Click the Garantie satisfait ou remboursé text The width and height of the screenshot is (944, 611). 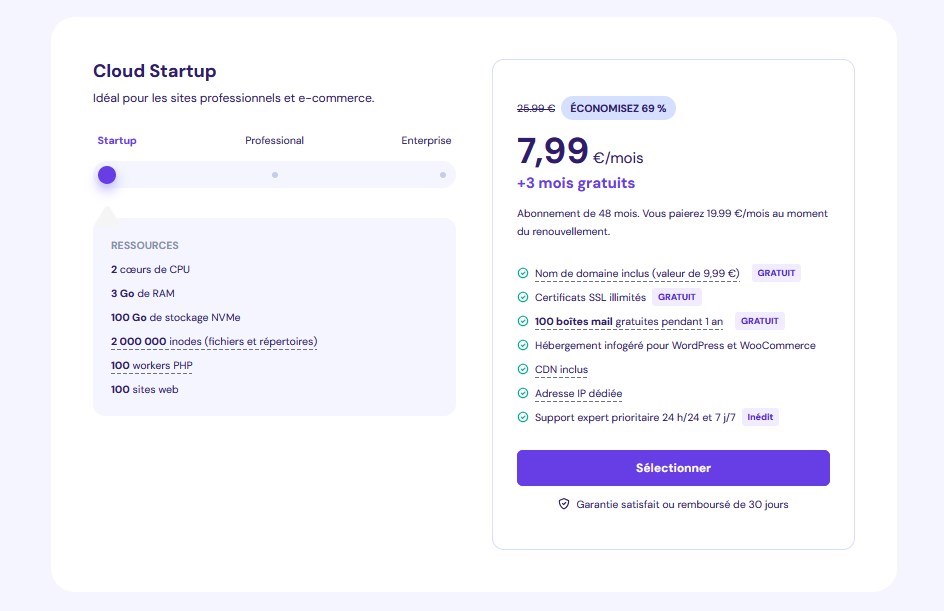(x=682, y=504)
